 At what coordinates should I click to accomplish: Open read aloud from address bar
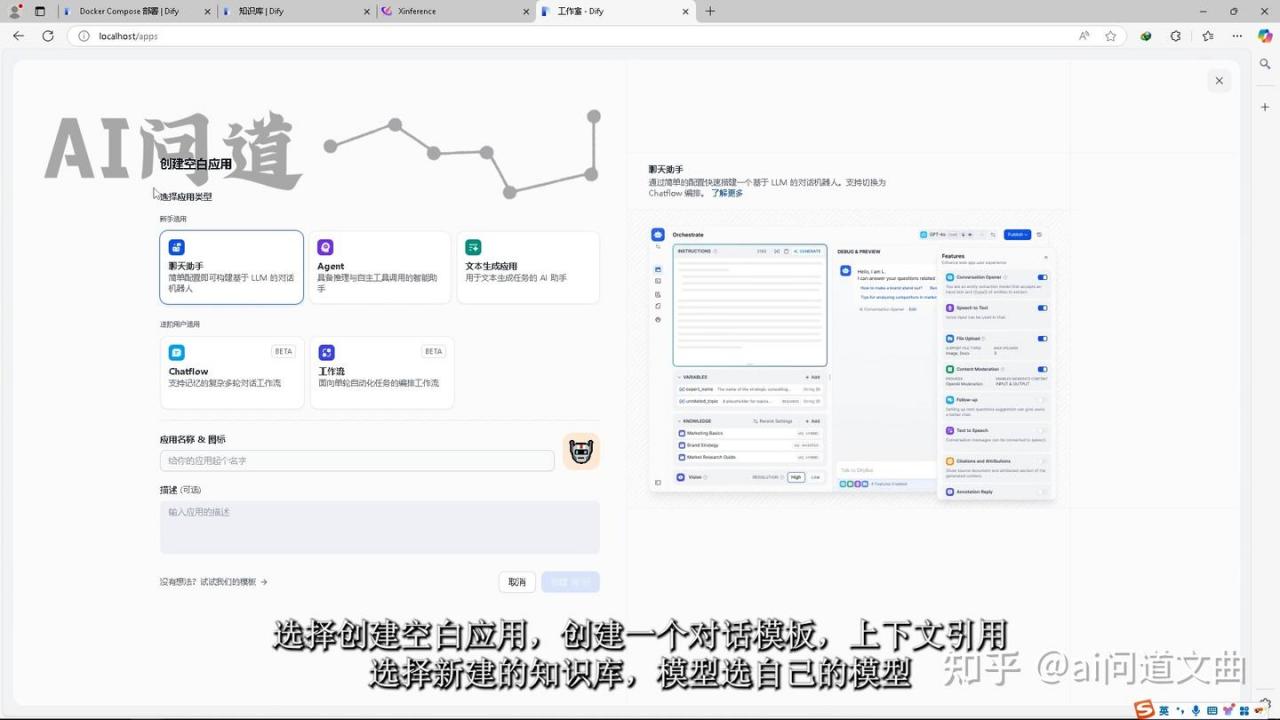click(x=1084, y=36)
